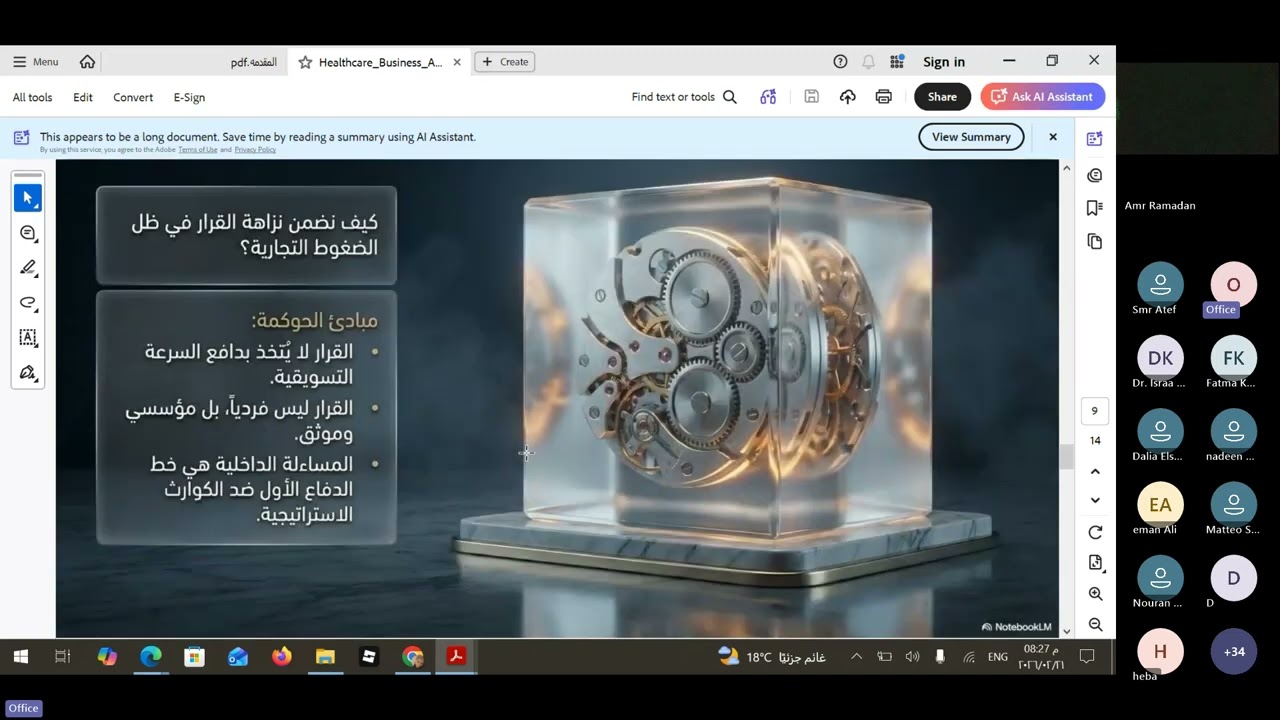
Task: Open the Adobe apps grid icon
Action: [897, 62]
